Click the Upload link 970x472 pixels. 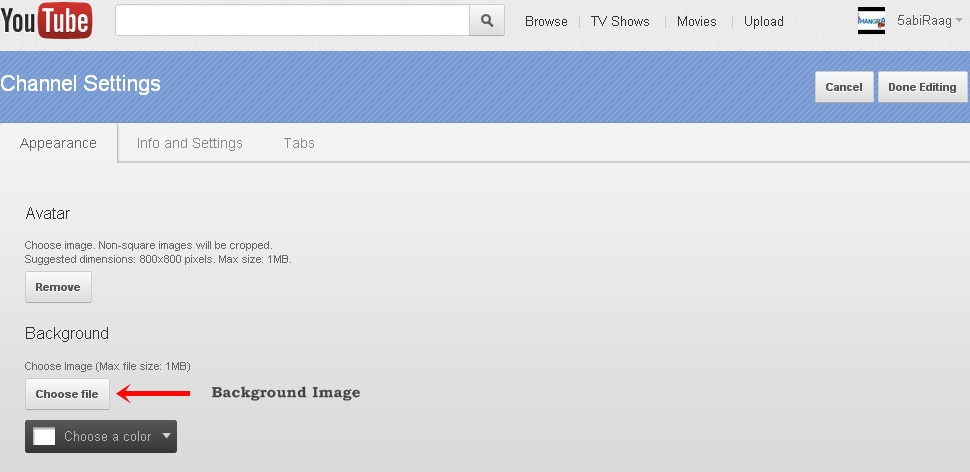764,21
